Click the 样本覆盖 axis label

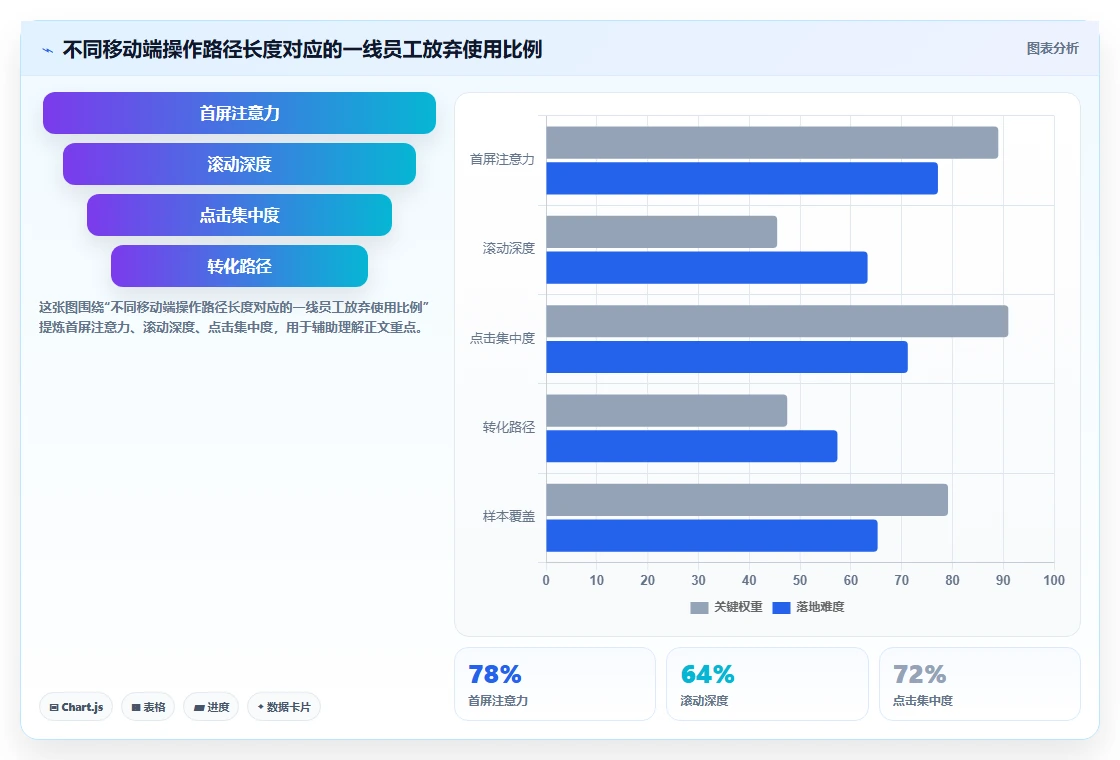[509, 516]
